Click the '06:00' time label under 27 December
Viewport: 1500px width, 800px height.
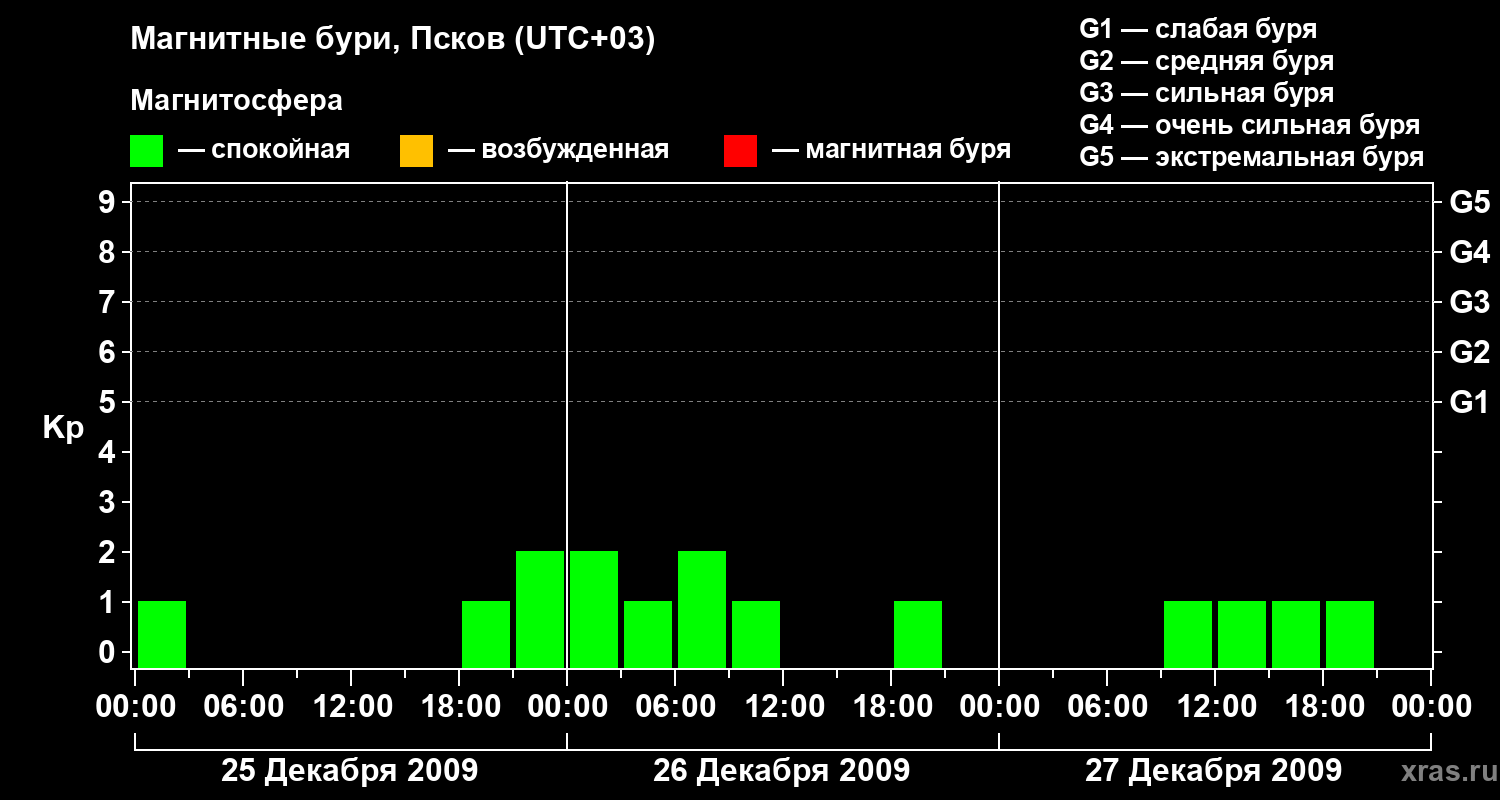pyautogui.click(x=1107, y=706)
